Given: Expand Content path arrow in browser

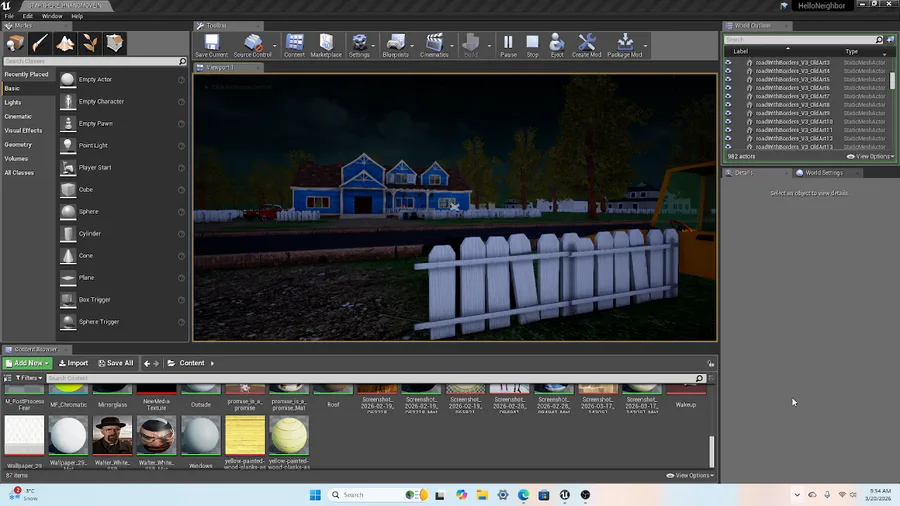Looking at the screenshot, I should [x=212, y=363].
